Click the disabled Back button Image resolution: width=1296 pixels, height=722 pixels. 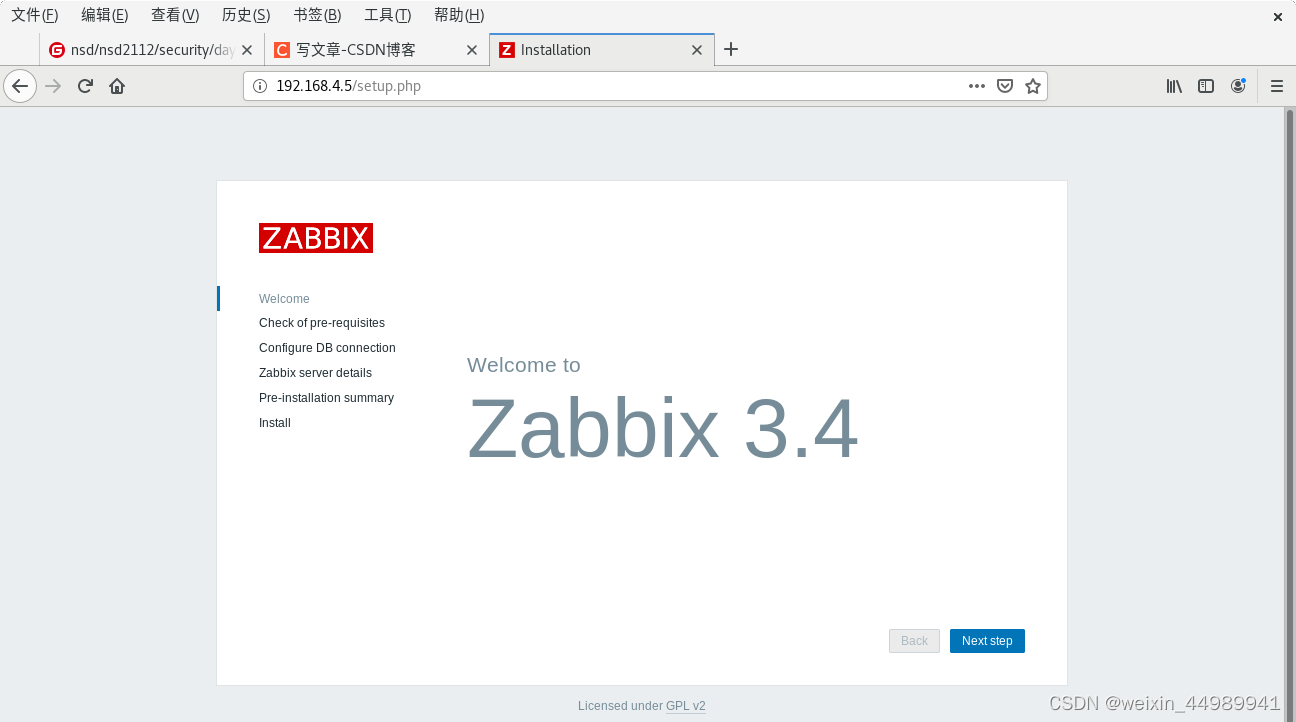pyautogui.click(x=914, y=641)
